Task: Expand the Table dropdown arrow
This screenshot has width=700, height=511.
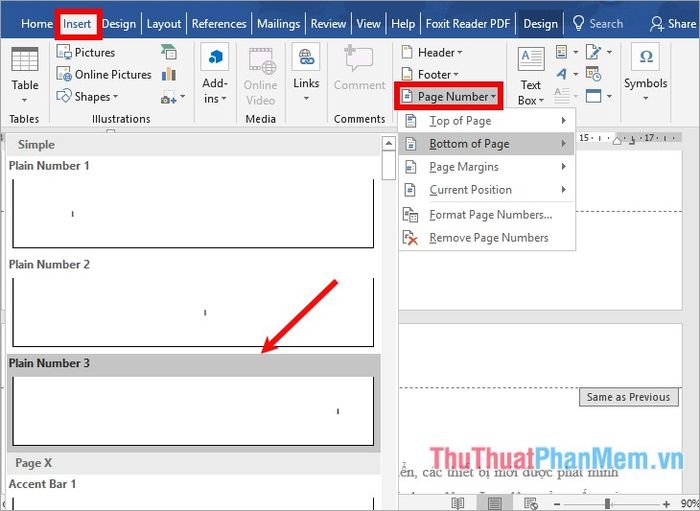Action: click(x=25, y=100)
